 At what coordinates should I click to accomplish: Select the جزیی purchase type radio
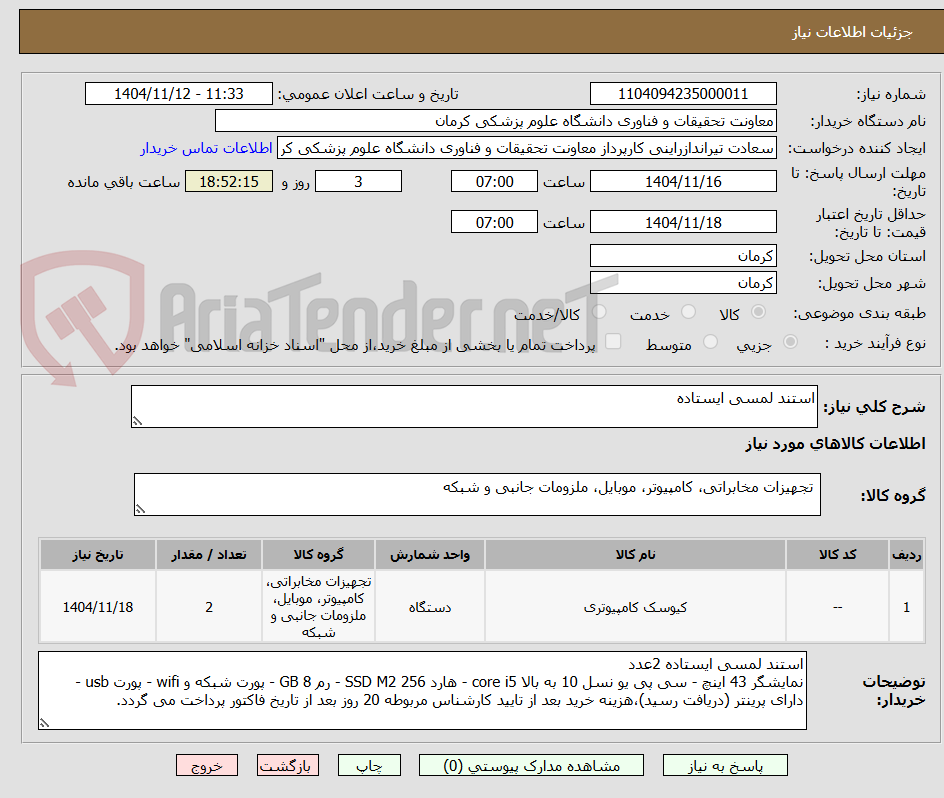pyautogui.click(x=790, y=342)
